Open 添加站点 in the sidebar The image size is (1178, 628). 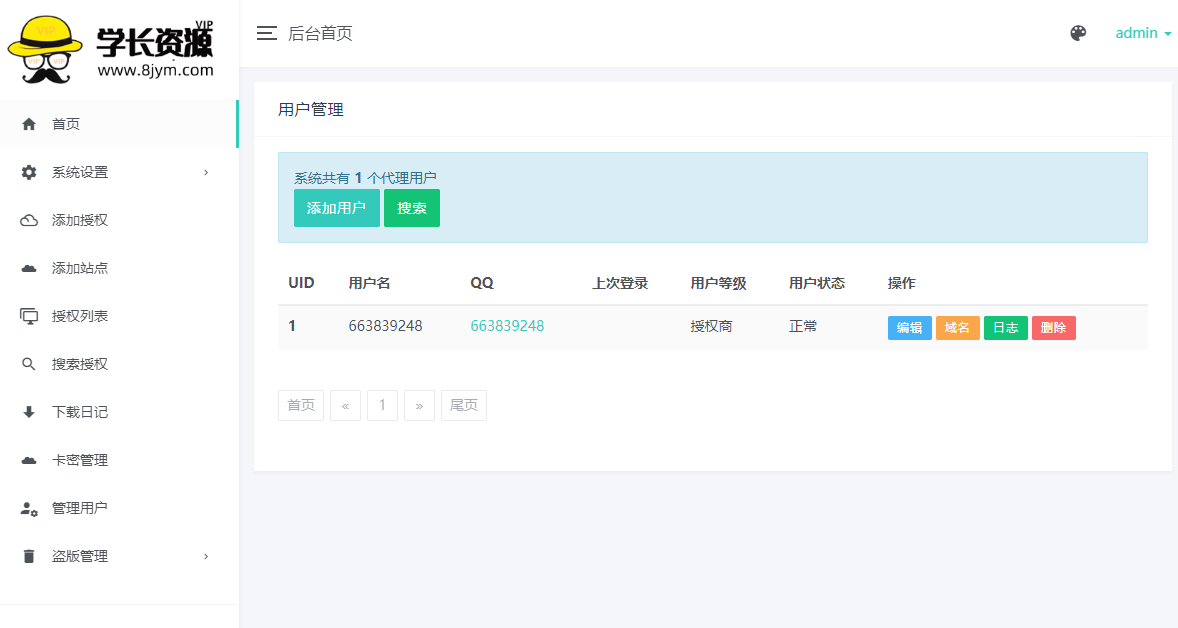(80, 268)
